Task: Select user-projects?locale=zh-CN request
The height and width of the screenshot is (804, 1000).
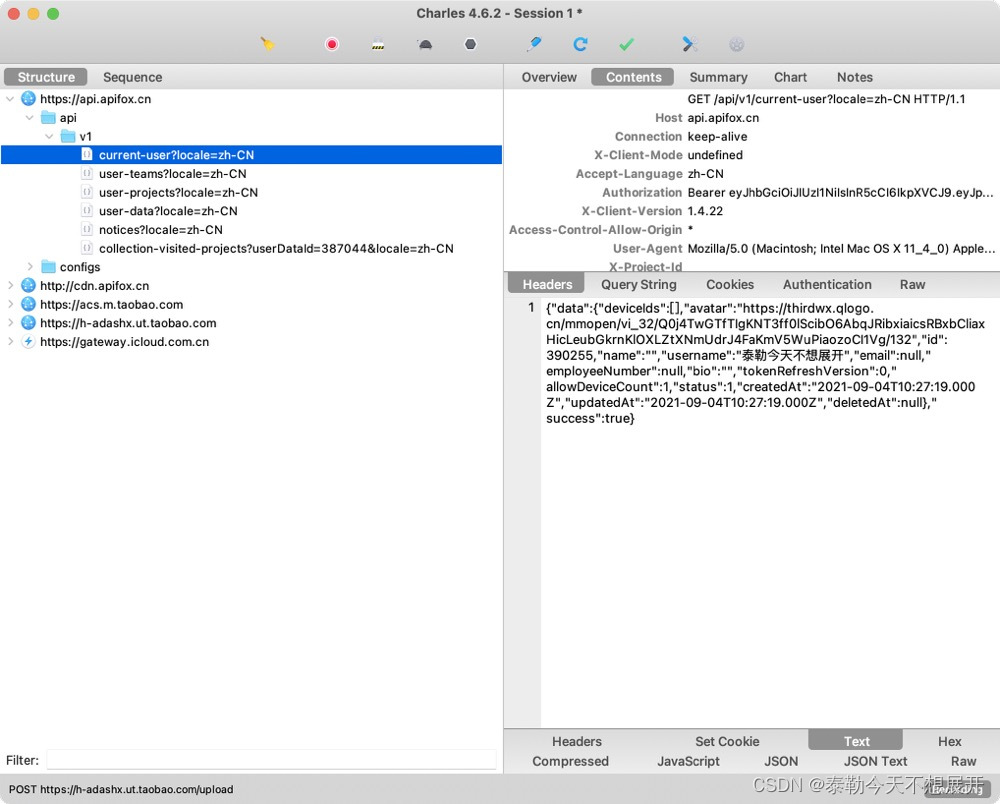Action: (x=178, y=193)
